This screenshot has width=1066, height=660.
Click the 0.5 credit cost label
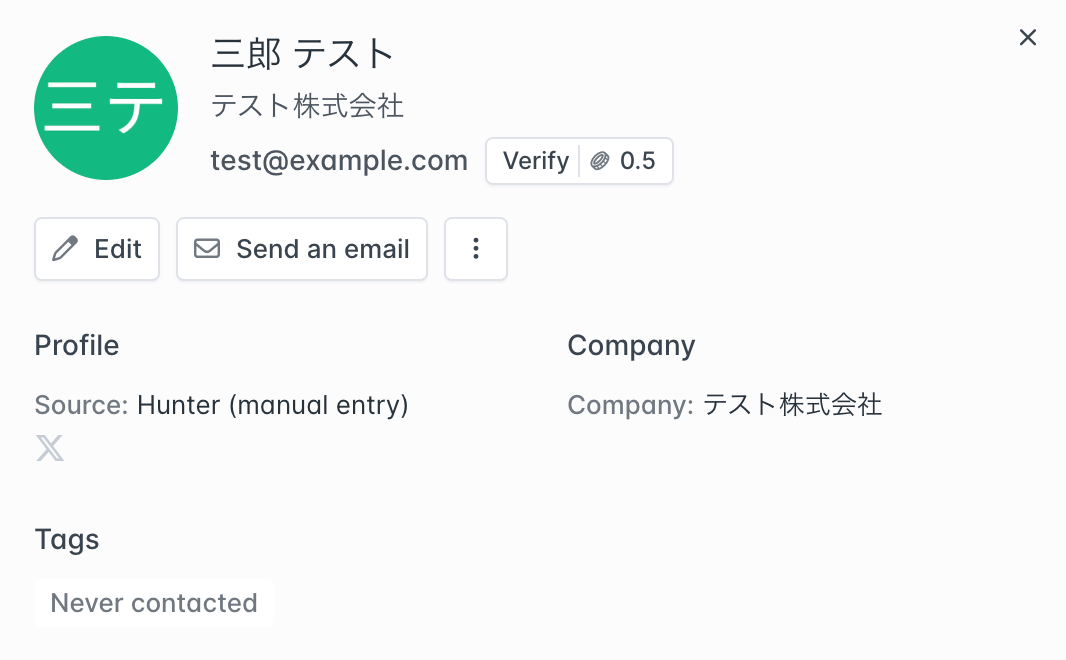point(638,161)
